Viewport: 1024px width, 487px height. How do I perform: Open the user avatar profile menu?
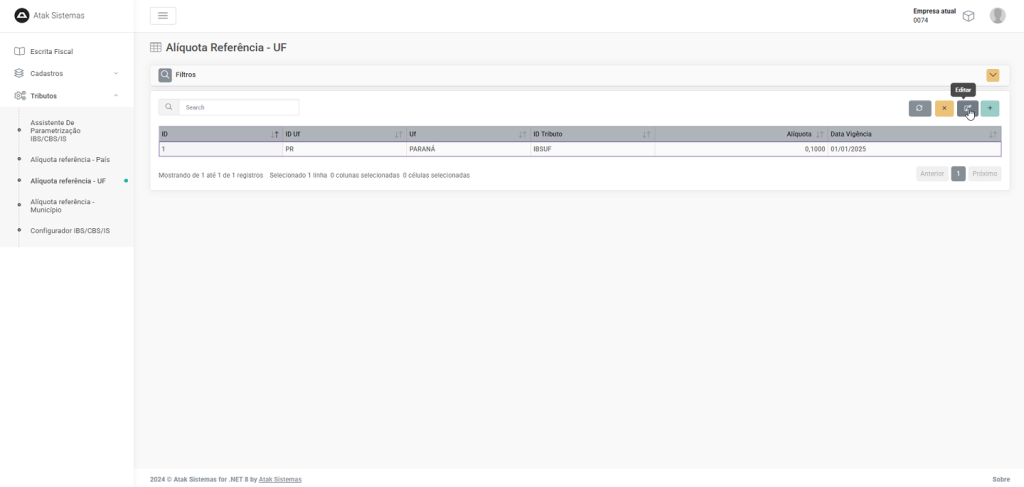tap(997, 16)
